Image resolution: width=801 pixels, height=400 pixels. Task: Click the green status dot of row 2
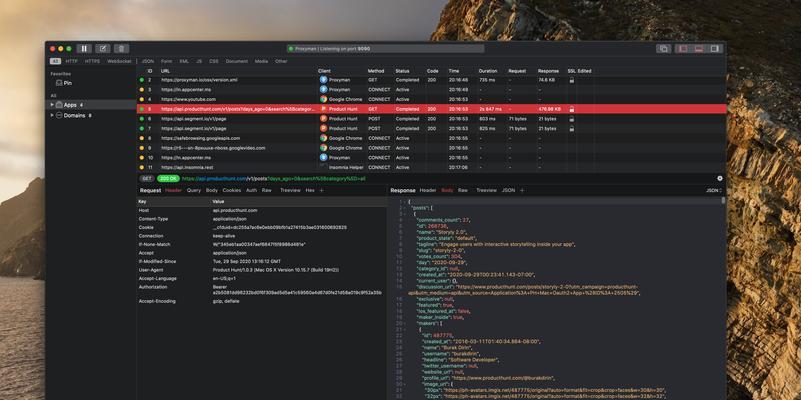point(142,80)
